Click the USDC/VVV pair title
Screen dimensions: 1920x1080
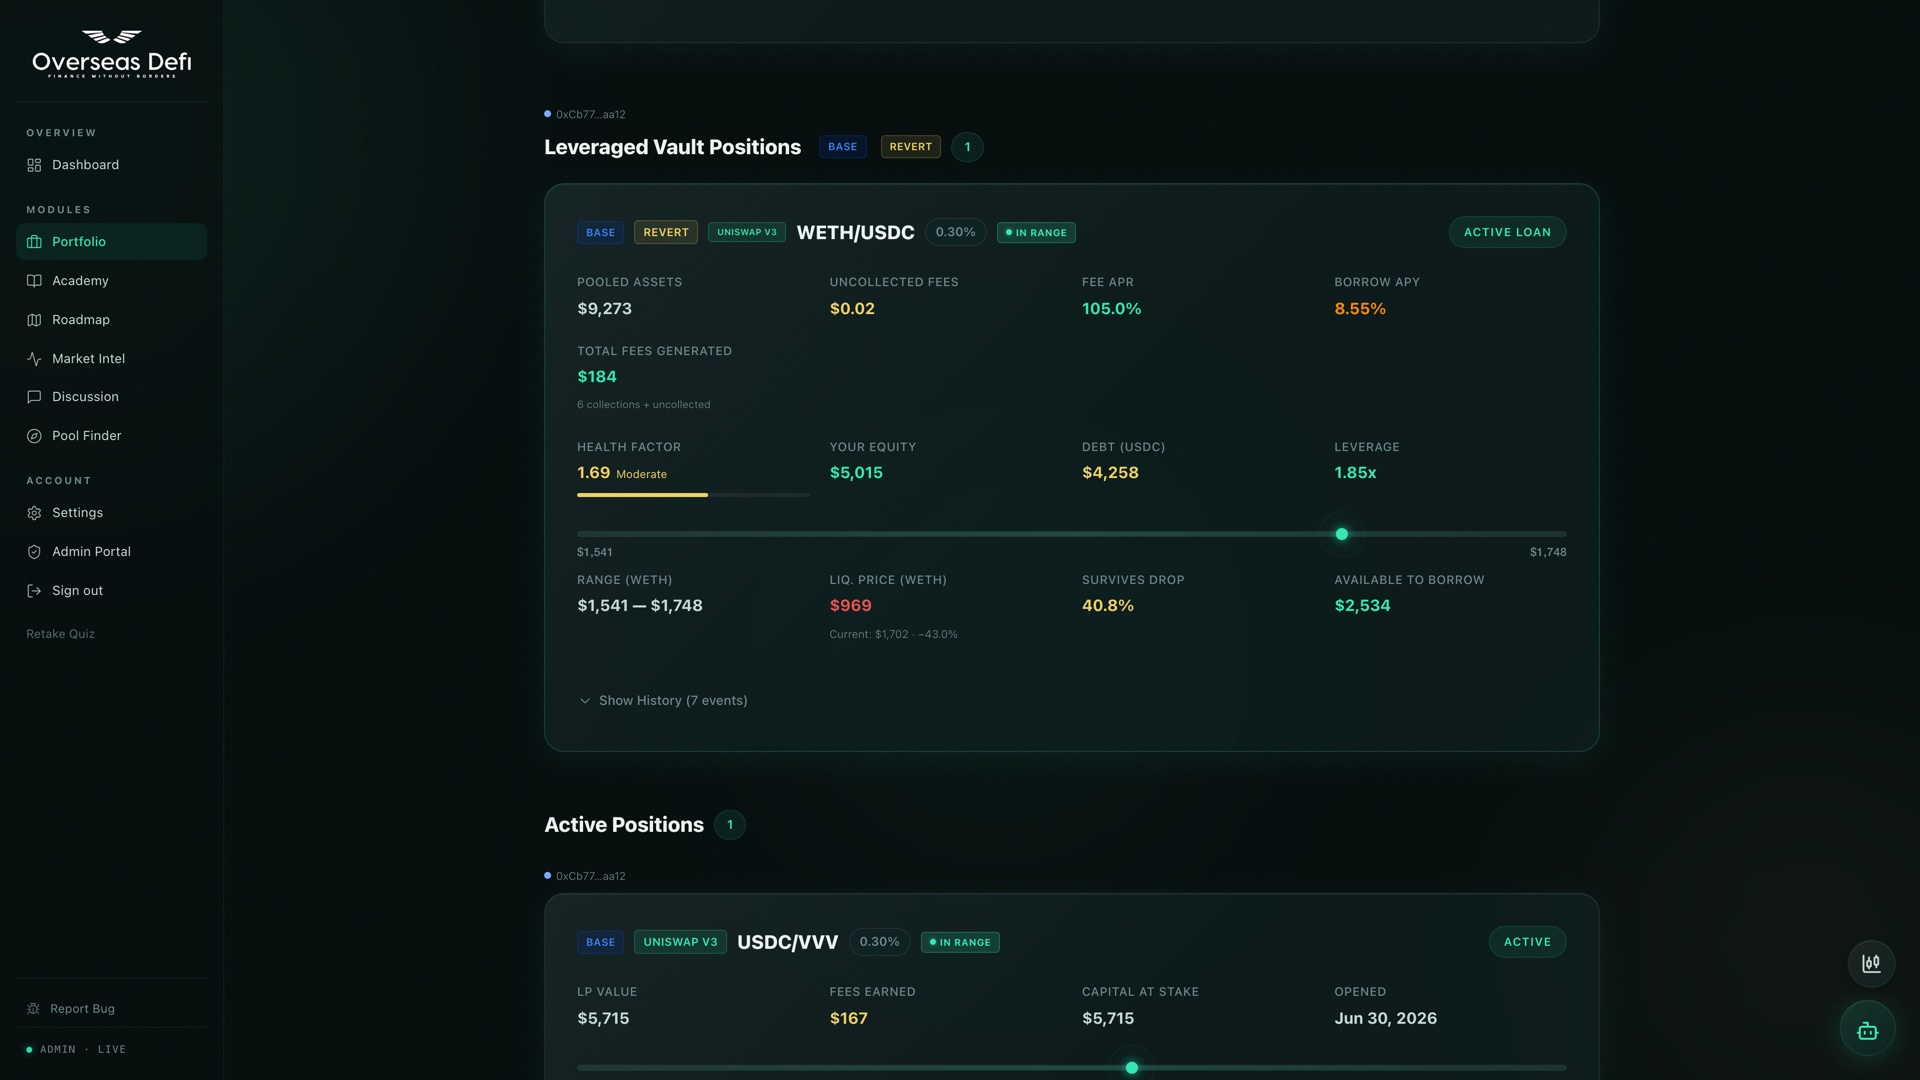coord(787,942)
